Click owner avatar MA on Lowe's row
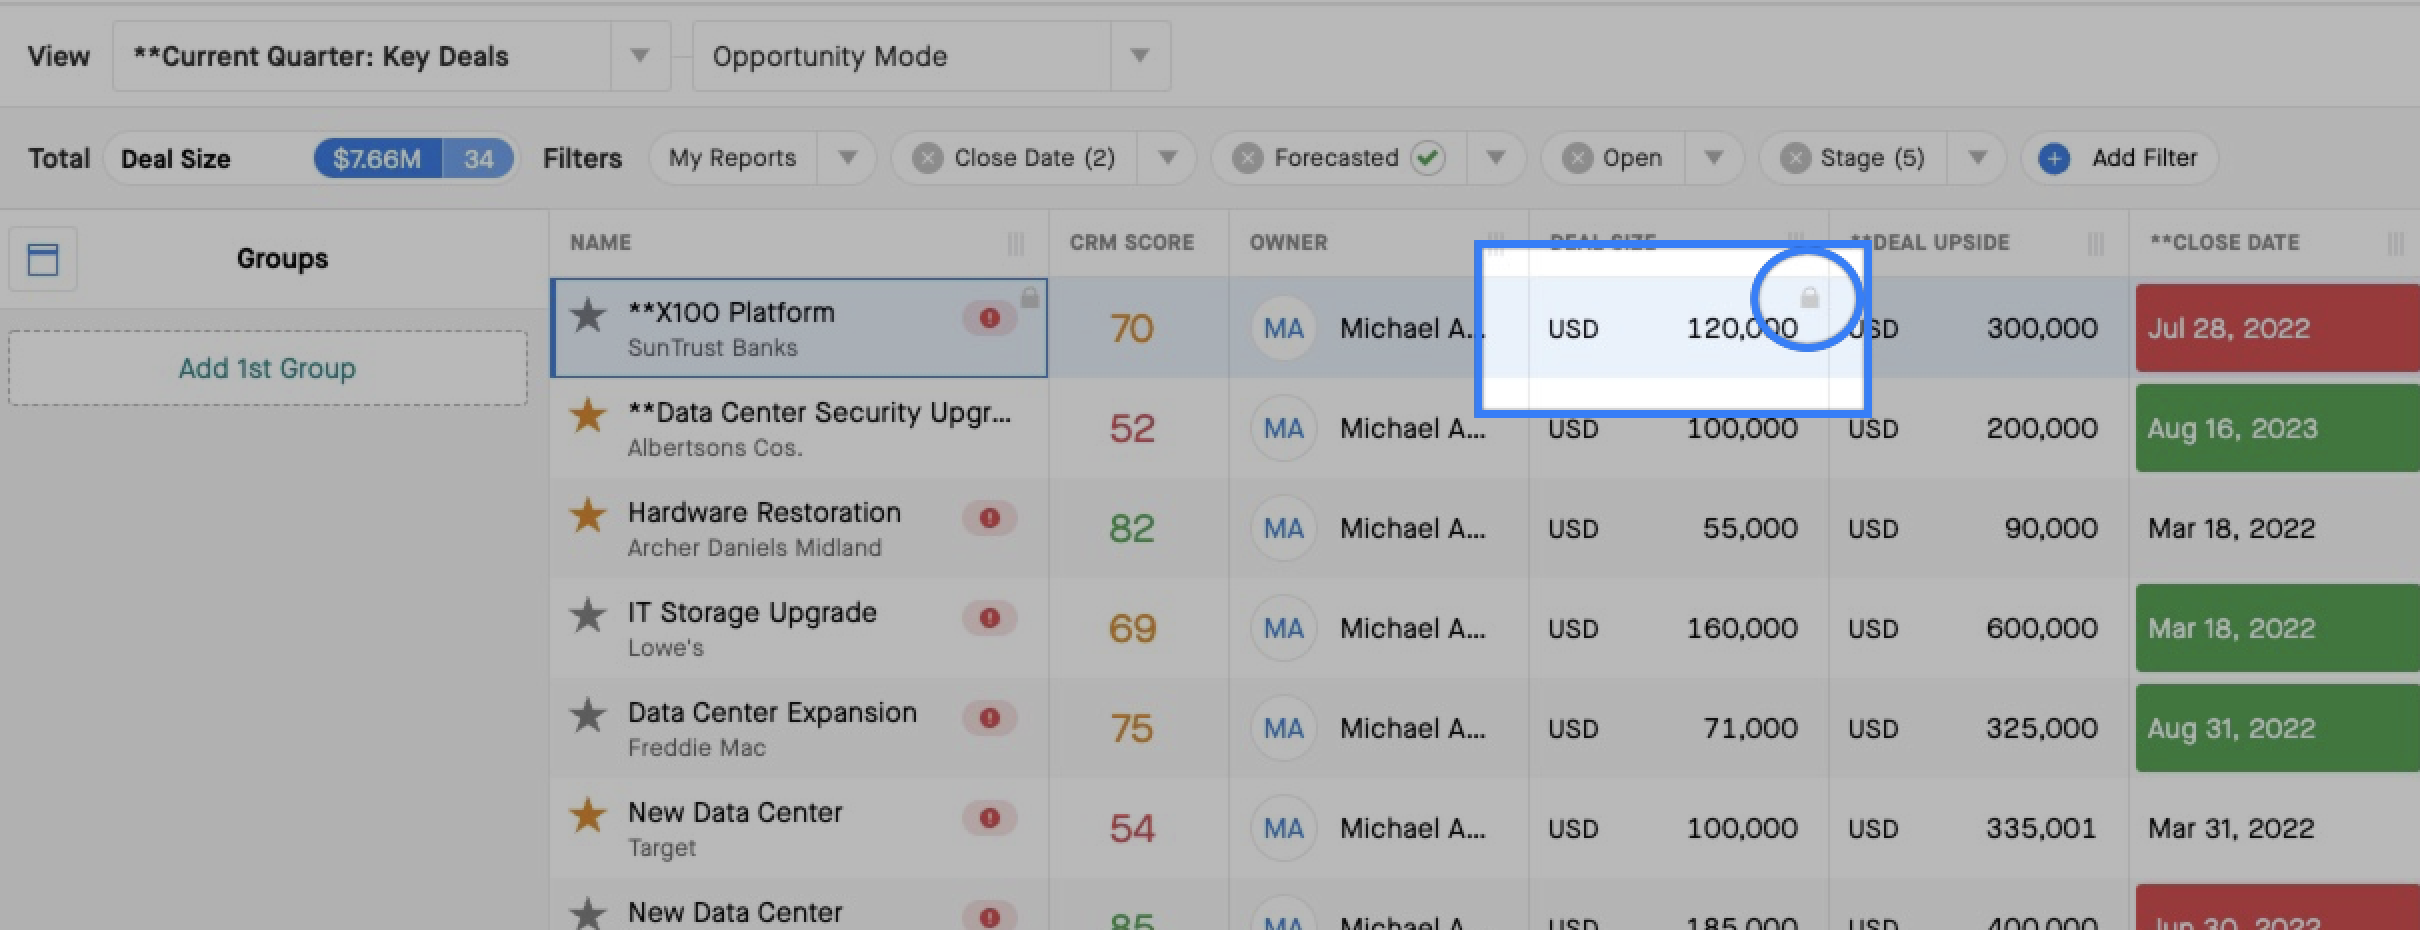The image size is (2420, 930). coord(1283,628)
